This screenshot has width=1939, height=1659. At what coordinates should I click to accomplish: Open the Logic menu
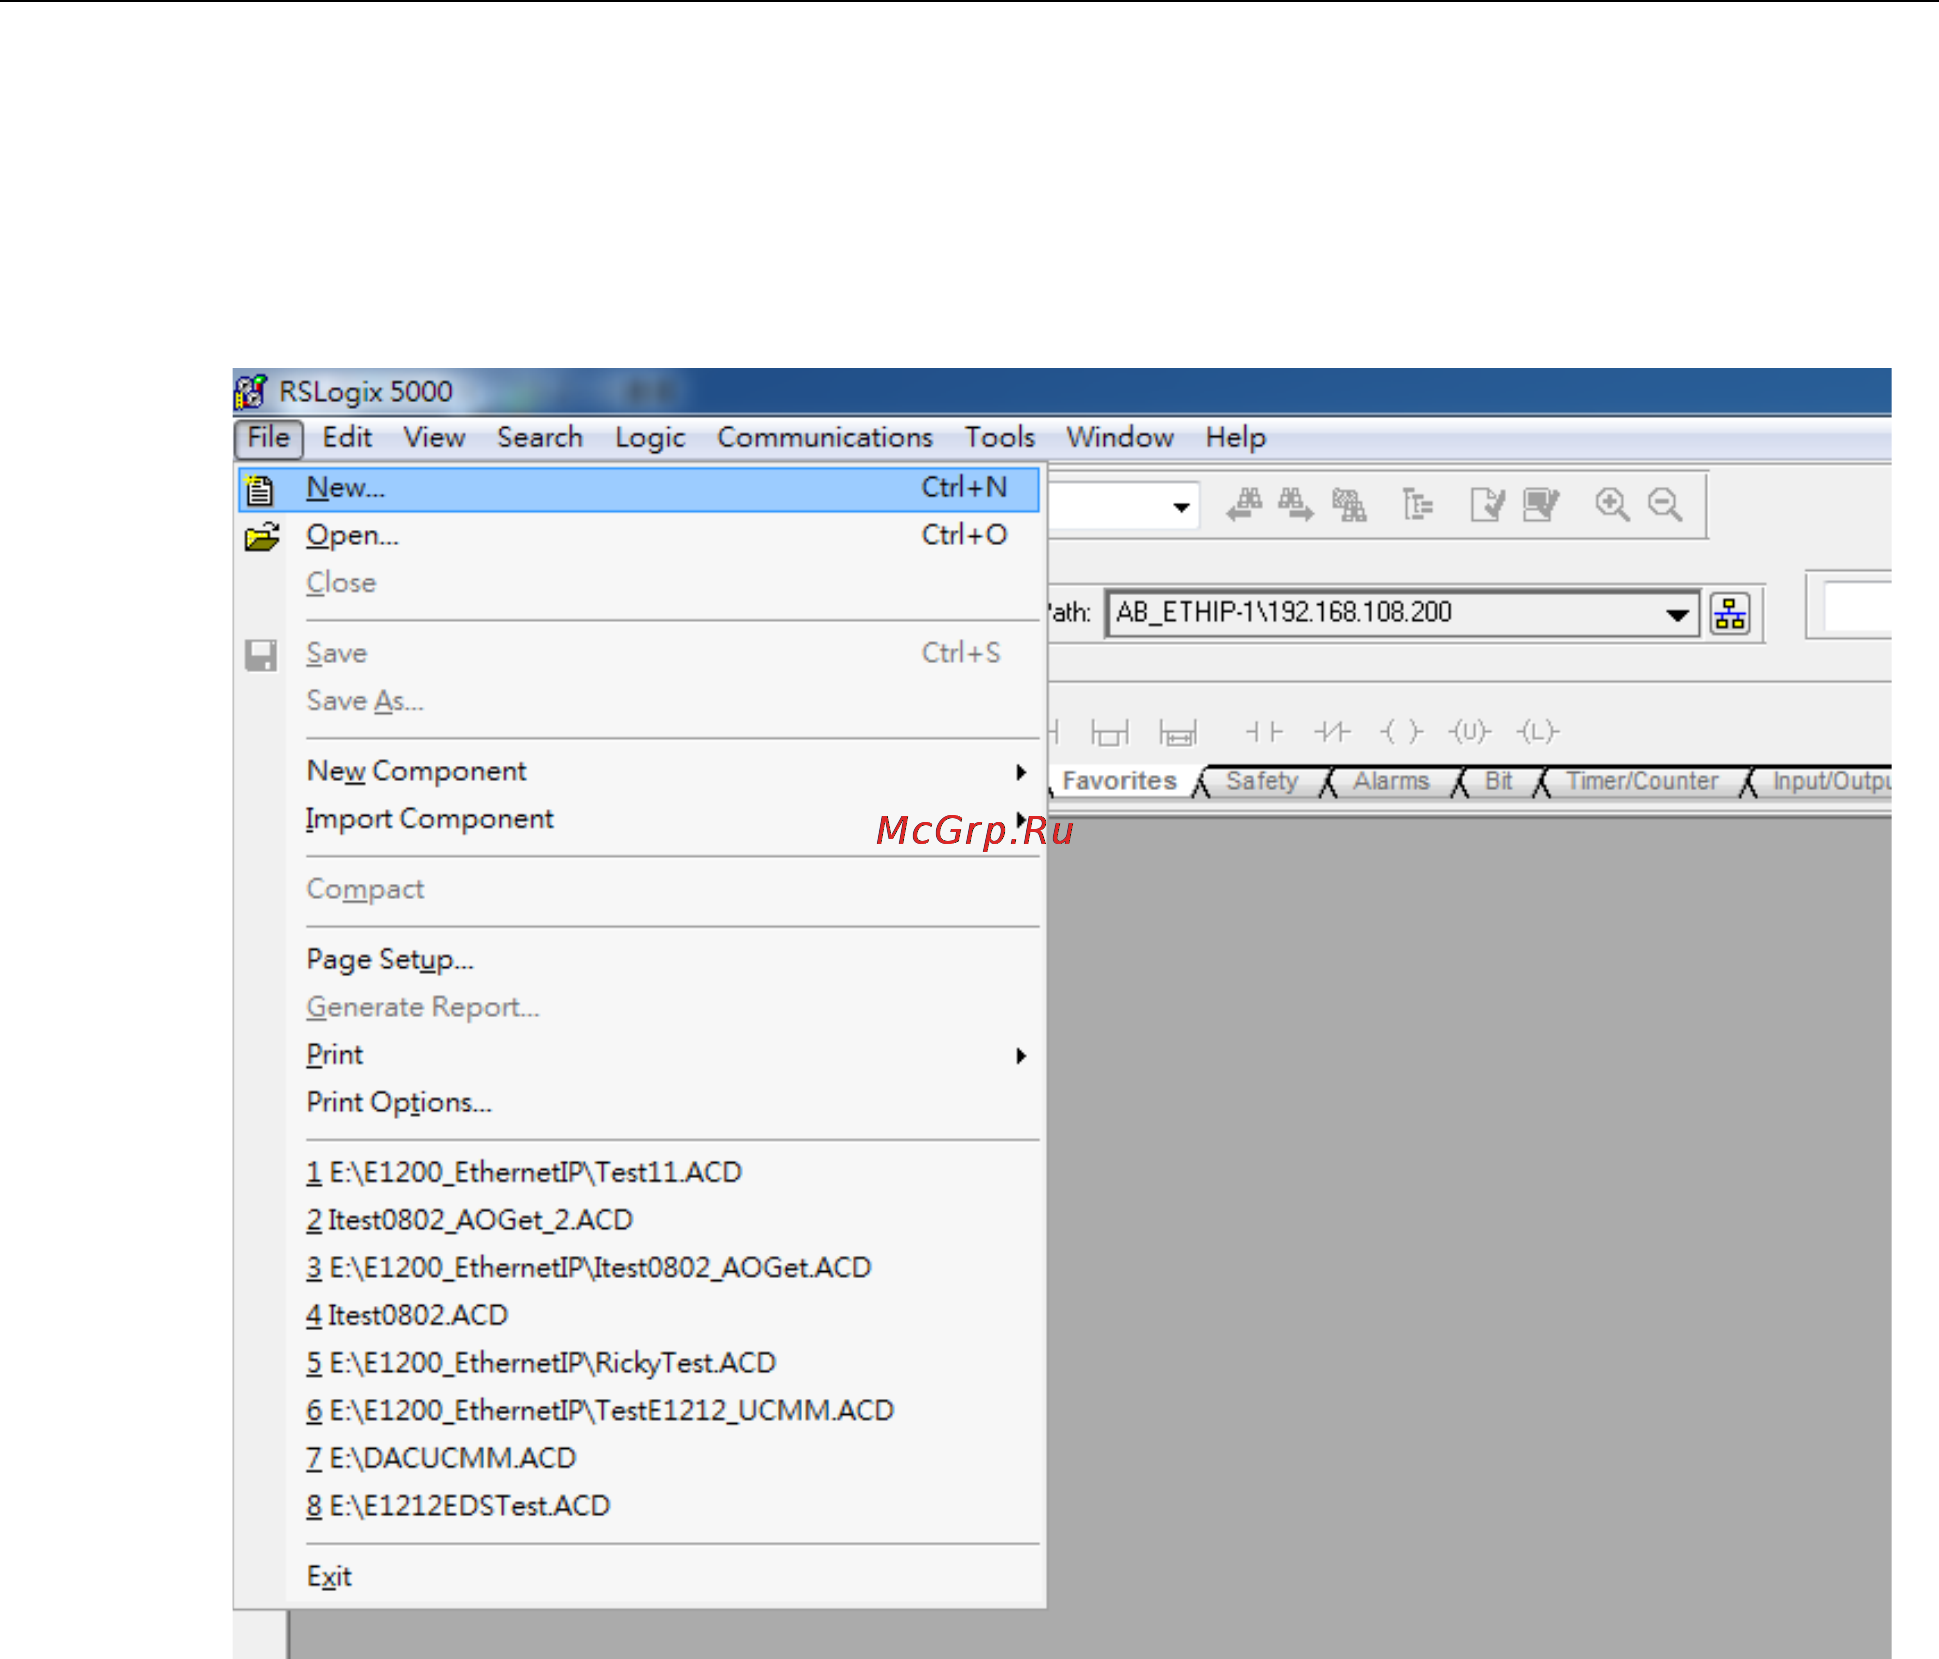coord(650,438)
